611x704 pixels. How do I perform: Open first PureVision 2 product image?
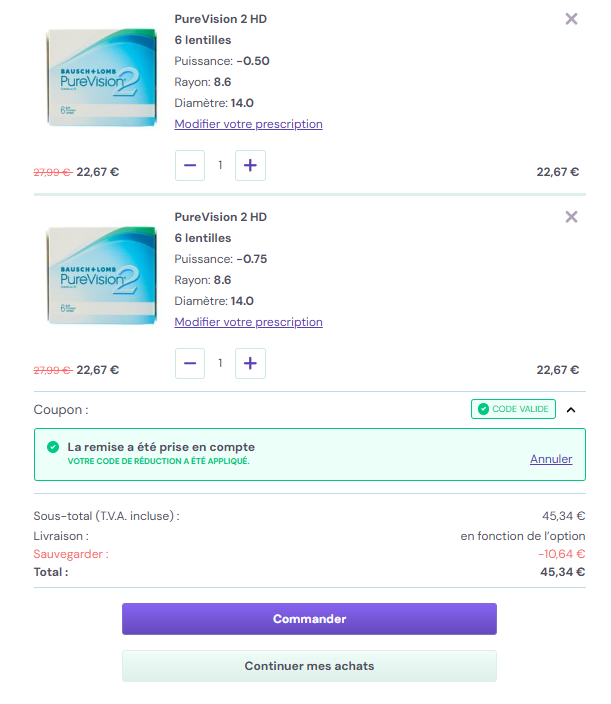point(101,77)
